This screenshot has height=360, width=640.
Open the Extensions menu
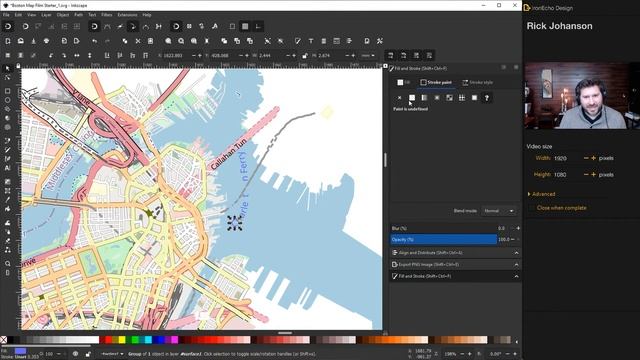click(x=127, y=15)
